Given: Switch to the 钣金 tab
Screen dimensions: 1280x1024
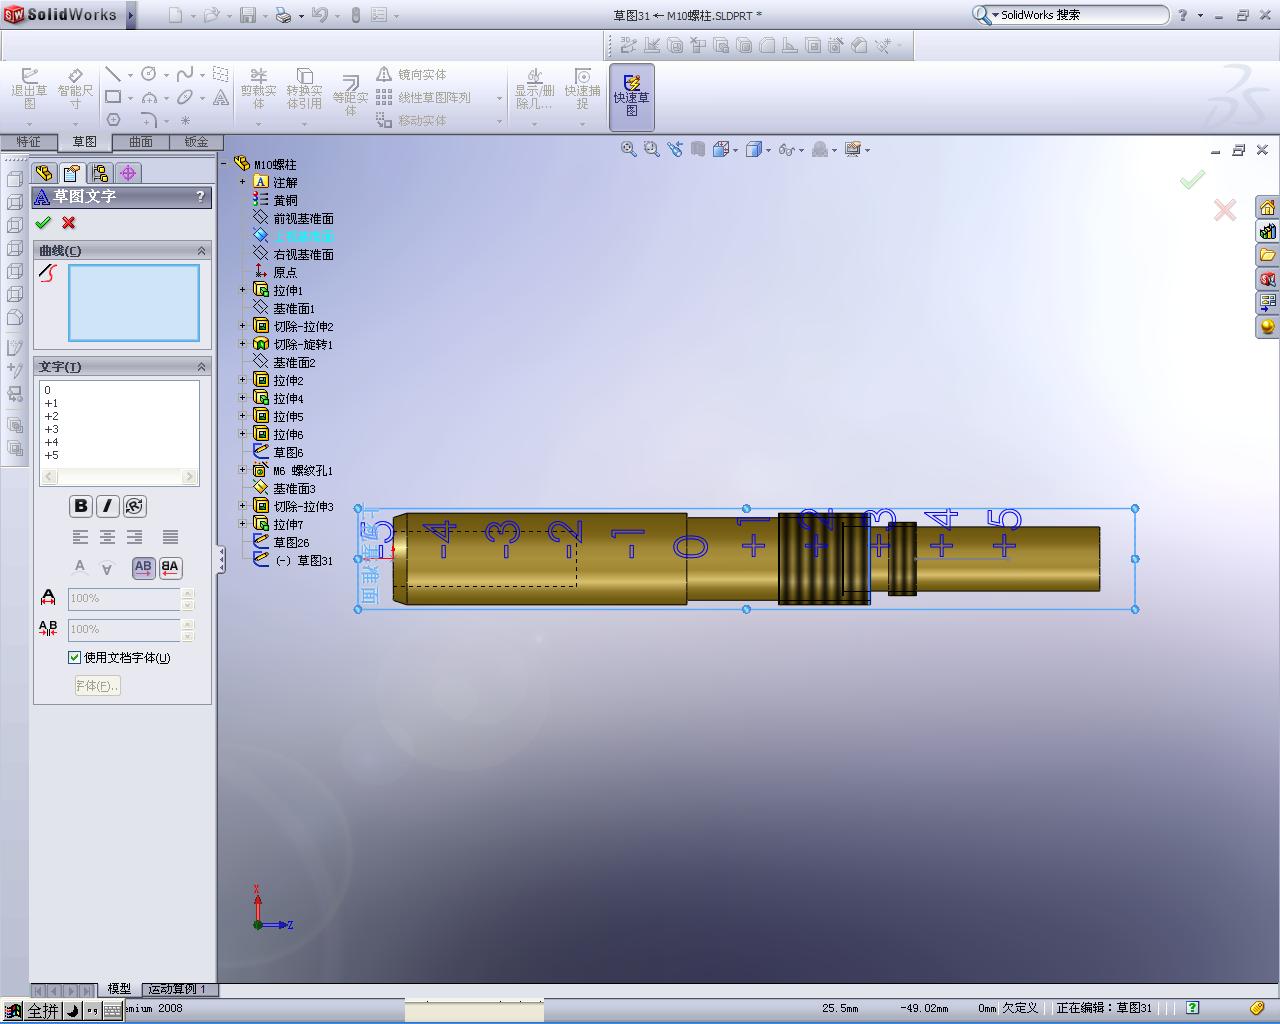Looking at the screenshot, I should [196, 142].
